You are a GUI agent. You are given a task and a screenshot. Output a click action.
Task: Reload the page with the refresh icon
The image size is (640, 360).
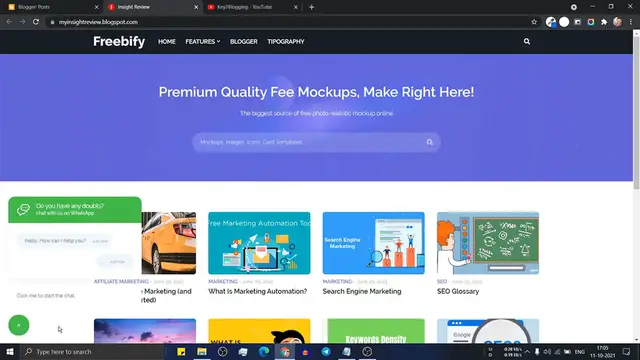(36, 22)
